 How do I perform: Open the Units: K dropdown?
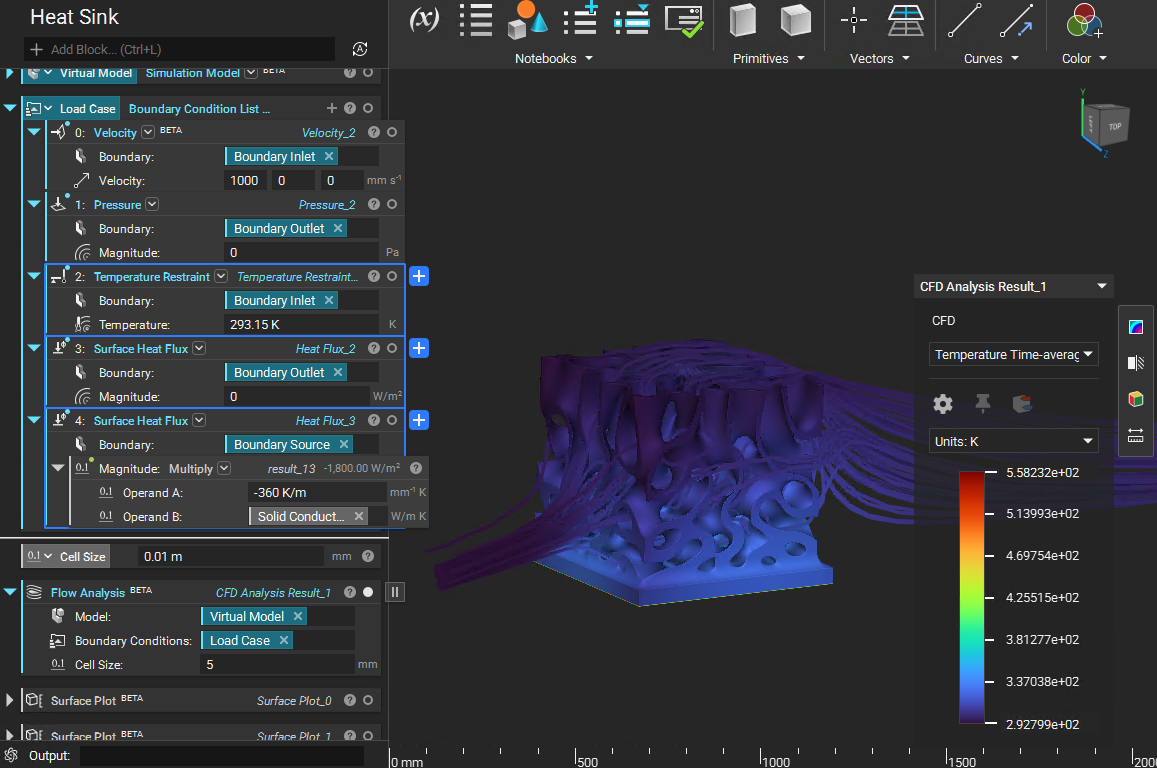point(1013,441)
